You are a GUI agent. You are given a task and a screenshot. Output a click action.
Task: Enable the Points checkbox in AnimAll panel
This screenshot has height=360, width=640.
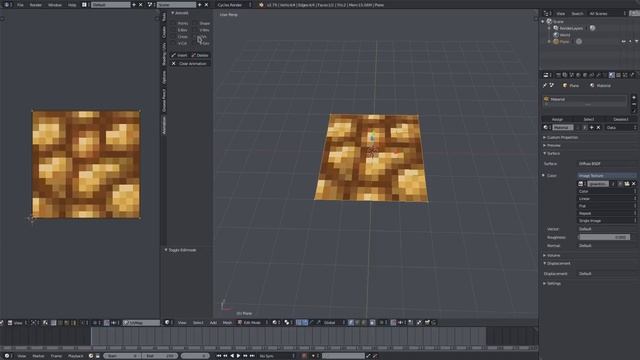pyautogui.click(x=173, y=23)
